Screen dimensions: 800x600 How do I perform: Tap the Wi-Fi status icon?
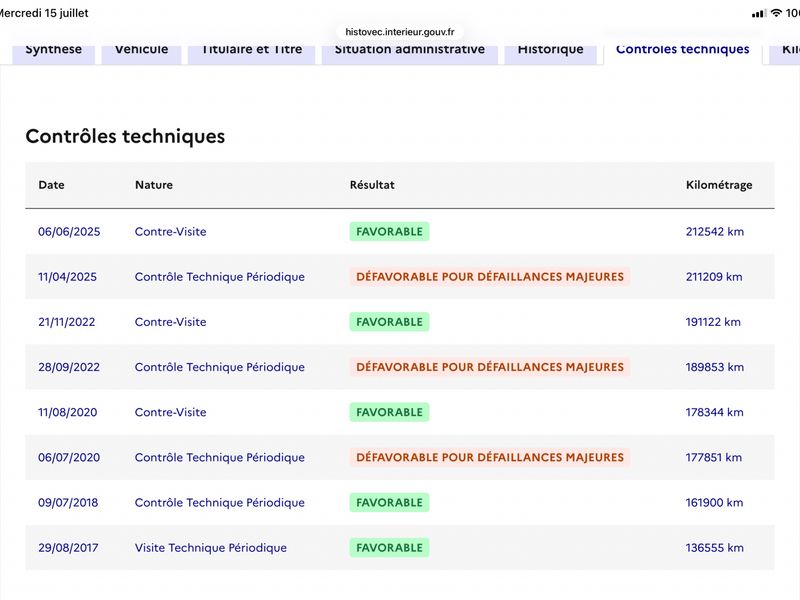pyautogui.click(x=776, y=13)
